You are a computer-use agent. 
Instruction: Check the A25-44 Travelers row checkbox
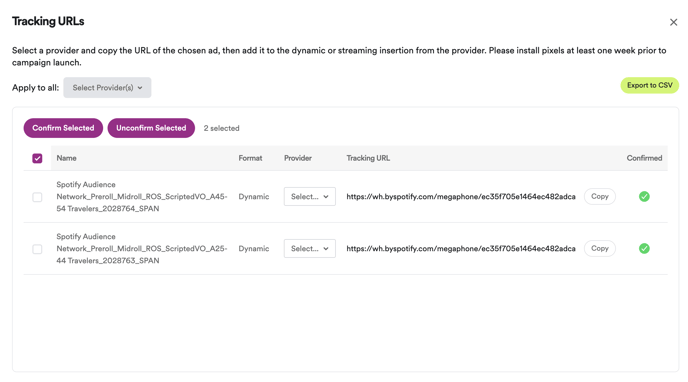coord(37,249)
